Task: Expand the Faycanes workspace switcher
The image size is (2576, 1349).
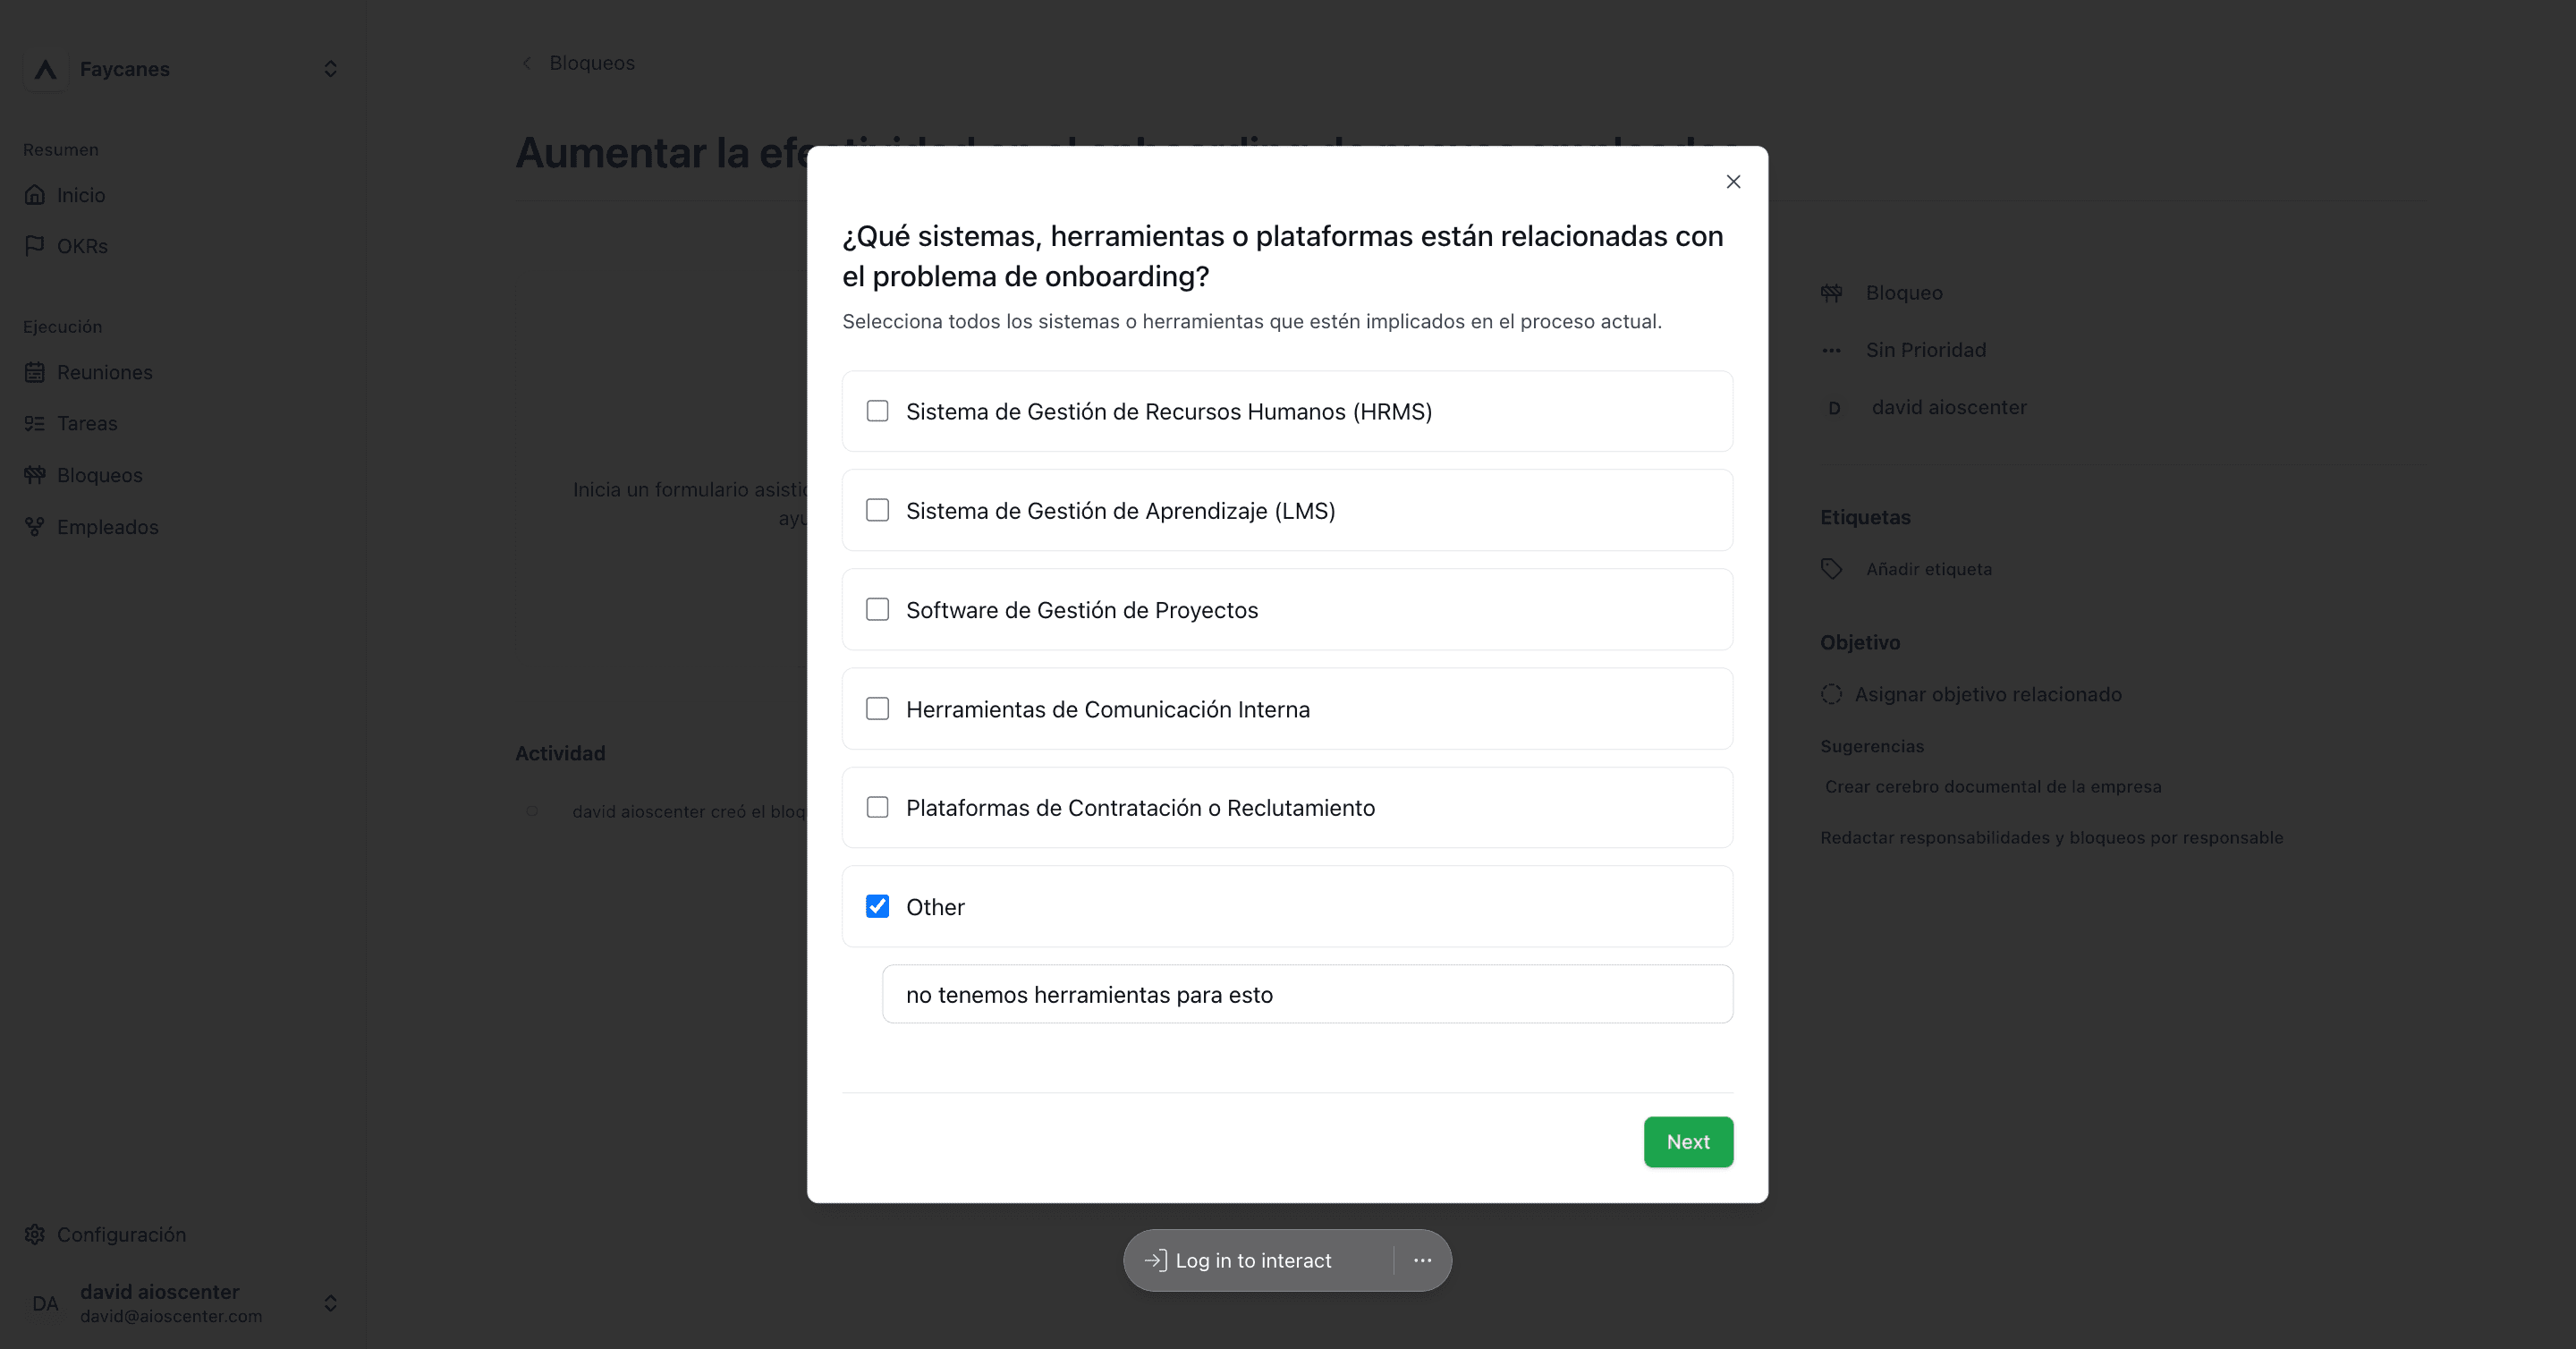Action: 330,69
